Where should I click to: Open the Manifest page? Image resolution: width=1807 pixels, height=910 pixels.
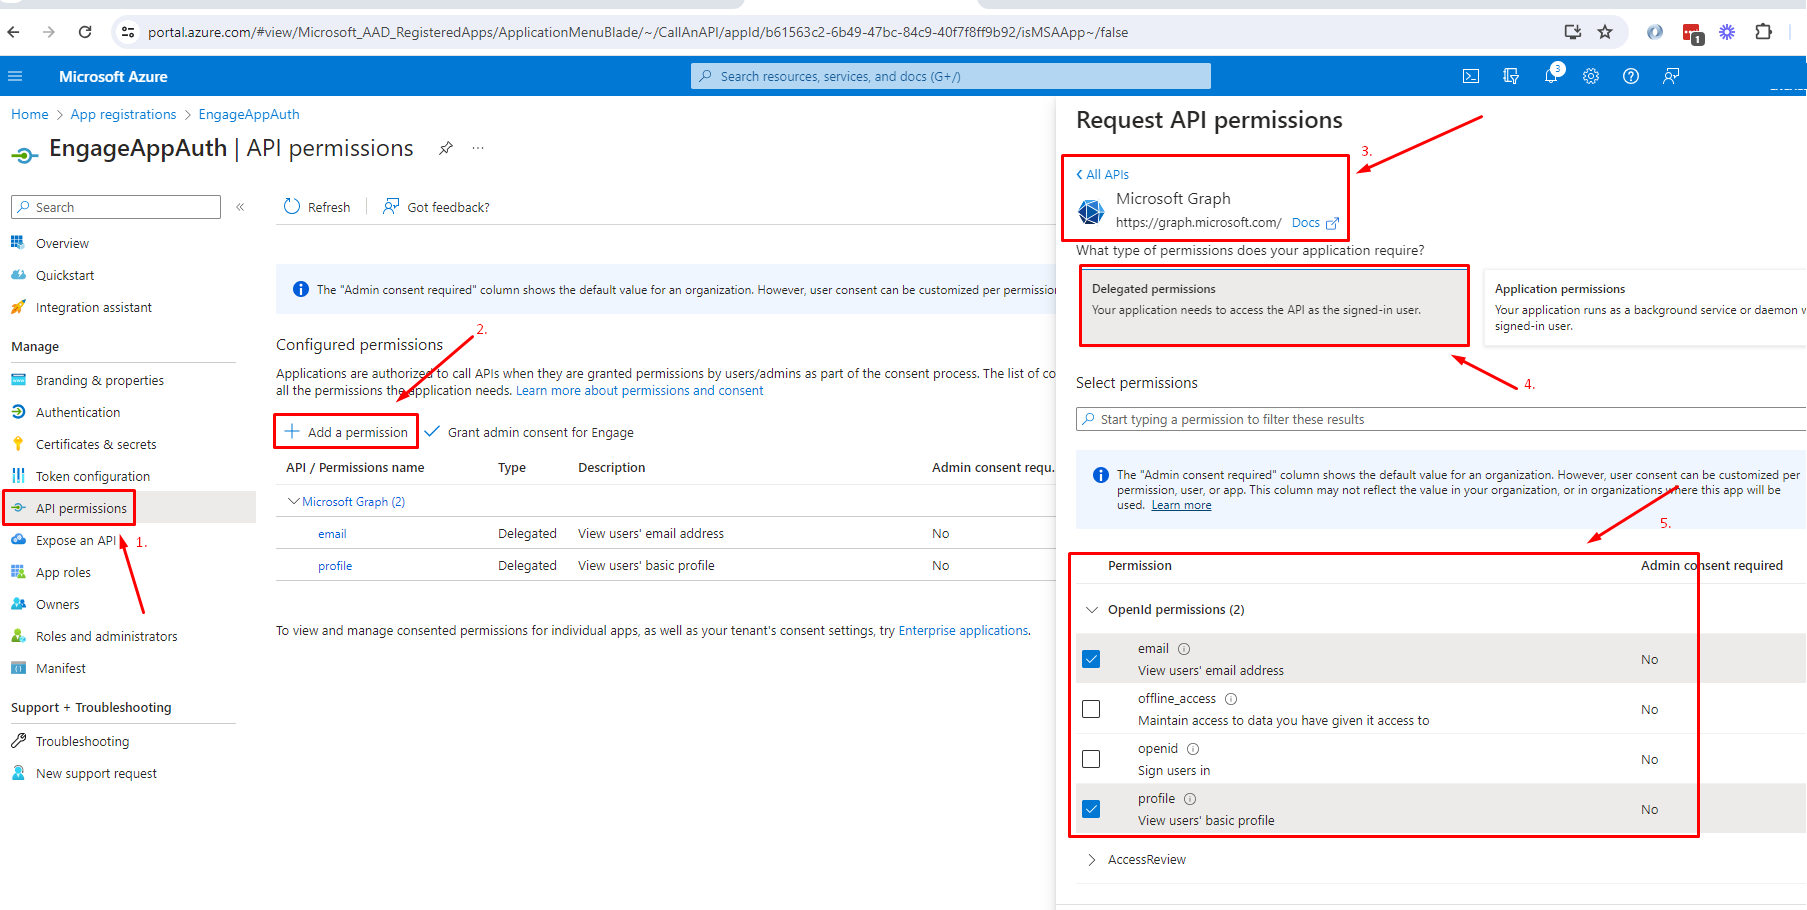point(61,668)
